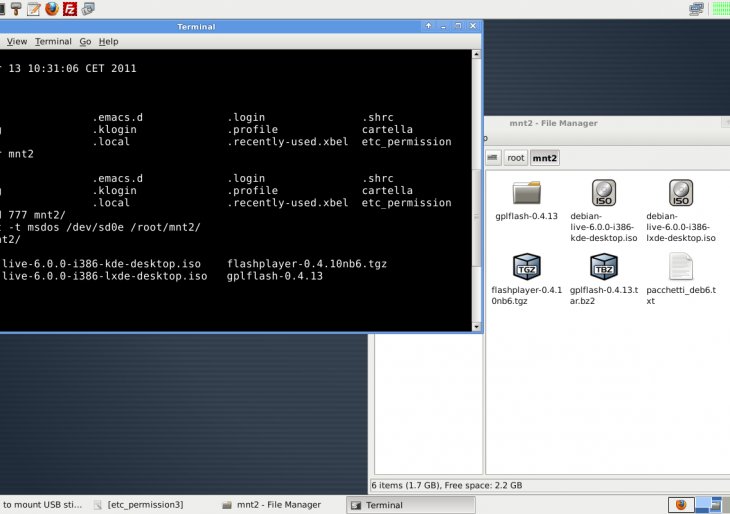Maximize the Terminal window
The image size is (730, 514).
pyautogui.click(x=458, y=26)
